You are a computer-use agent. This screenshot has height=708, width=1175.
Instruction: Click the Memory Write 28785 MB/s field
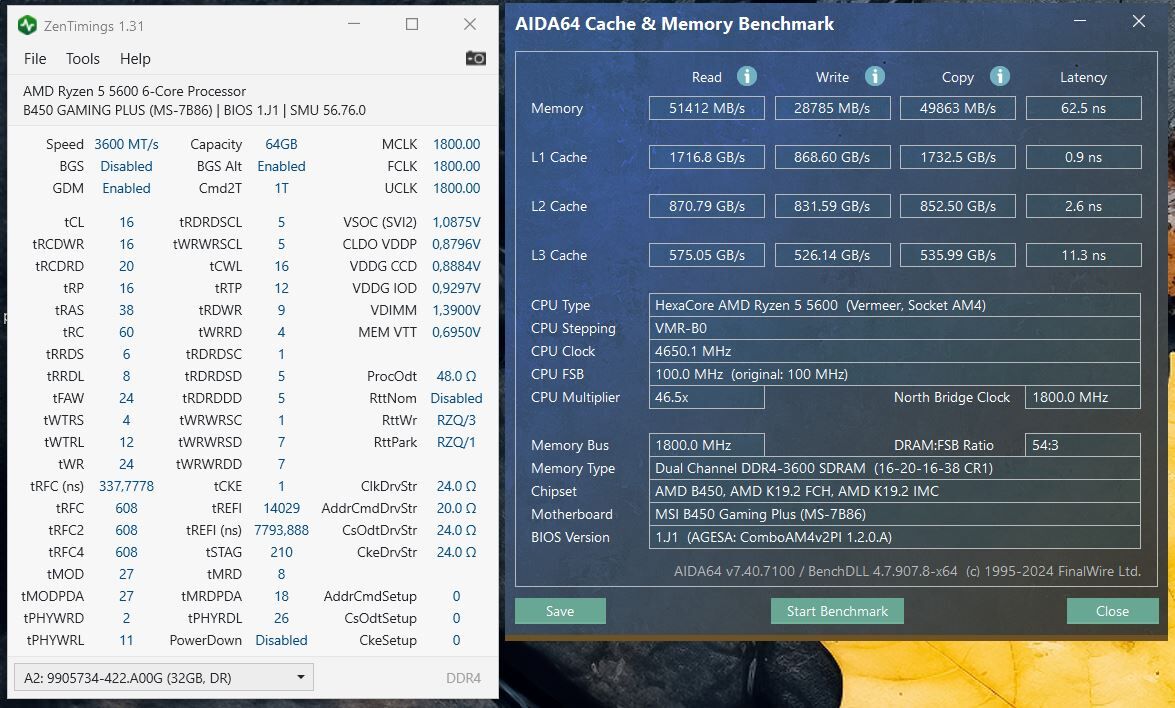click(832, 108)
